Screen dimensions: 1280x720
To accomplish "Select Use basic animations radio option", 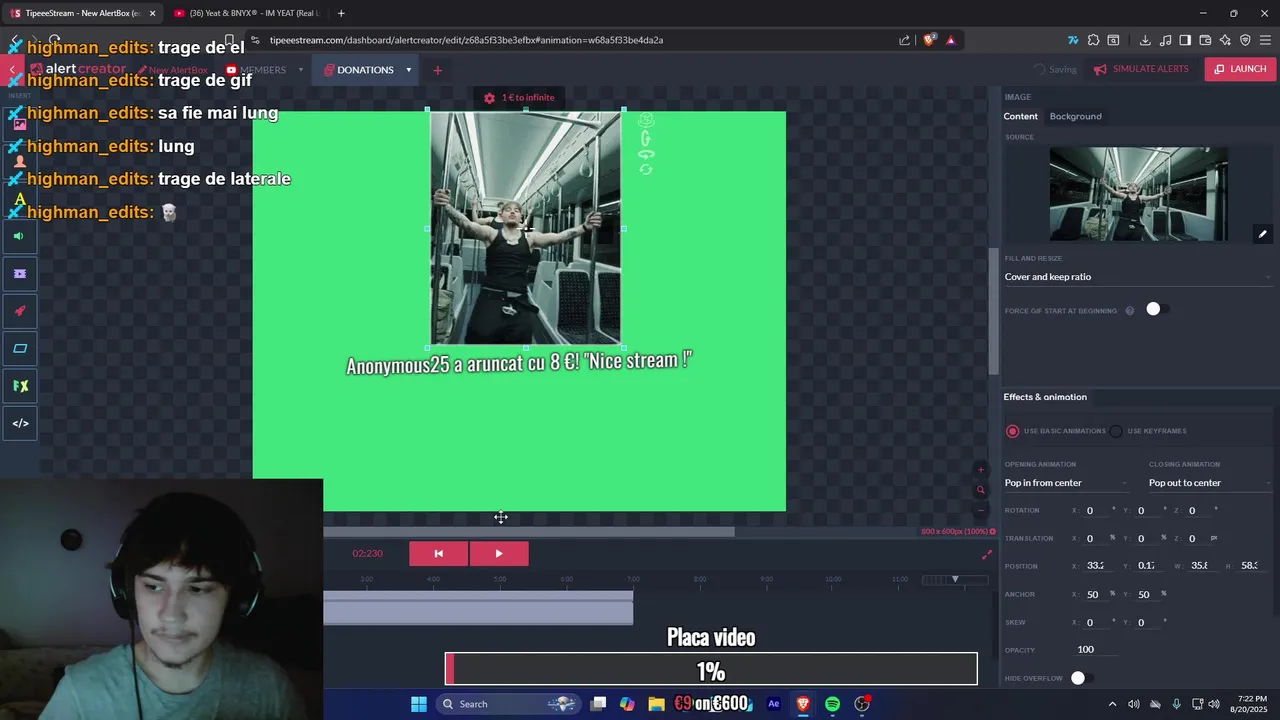I will click(1013, 431).
